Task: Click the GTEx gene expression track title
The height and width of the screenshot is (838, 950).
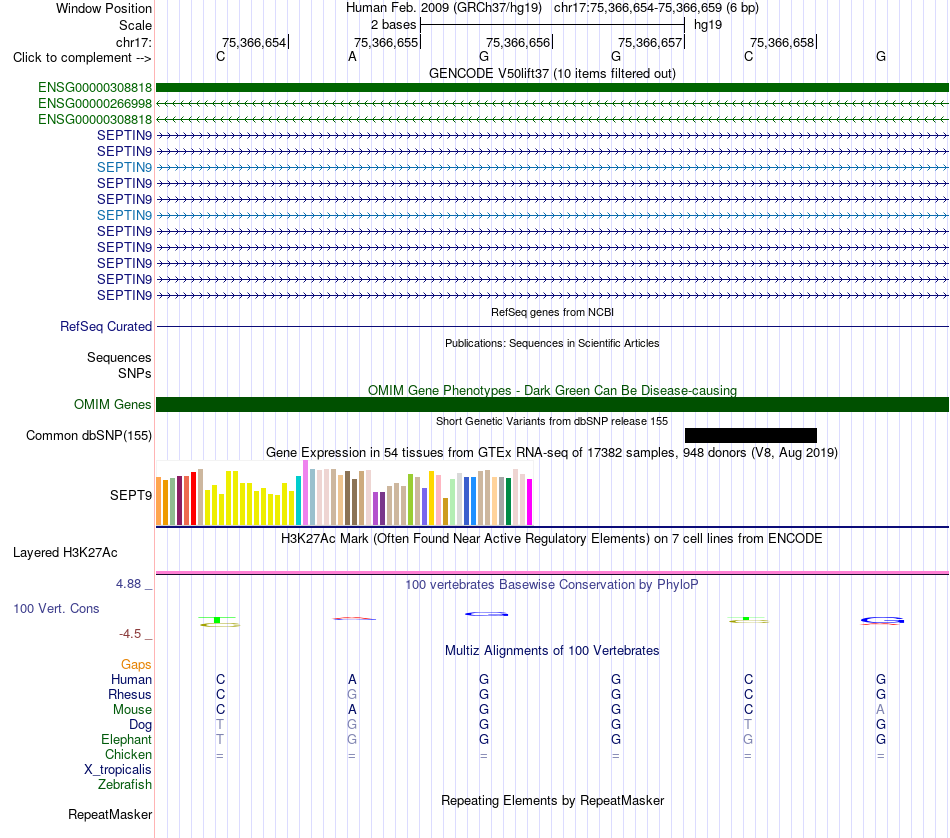Action: tap(552, 453)
